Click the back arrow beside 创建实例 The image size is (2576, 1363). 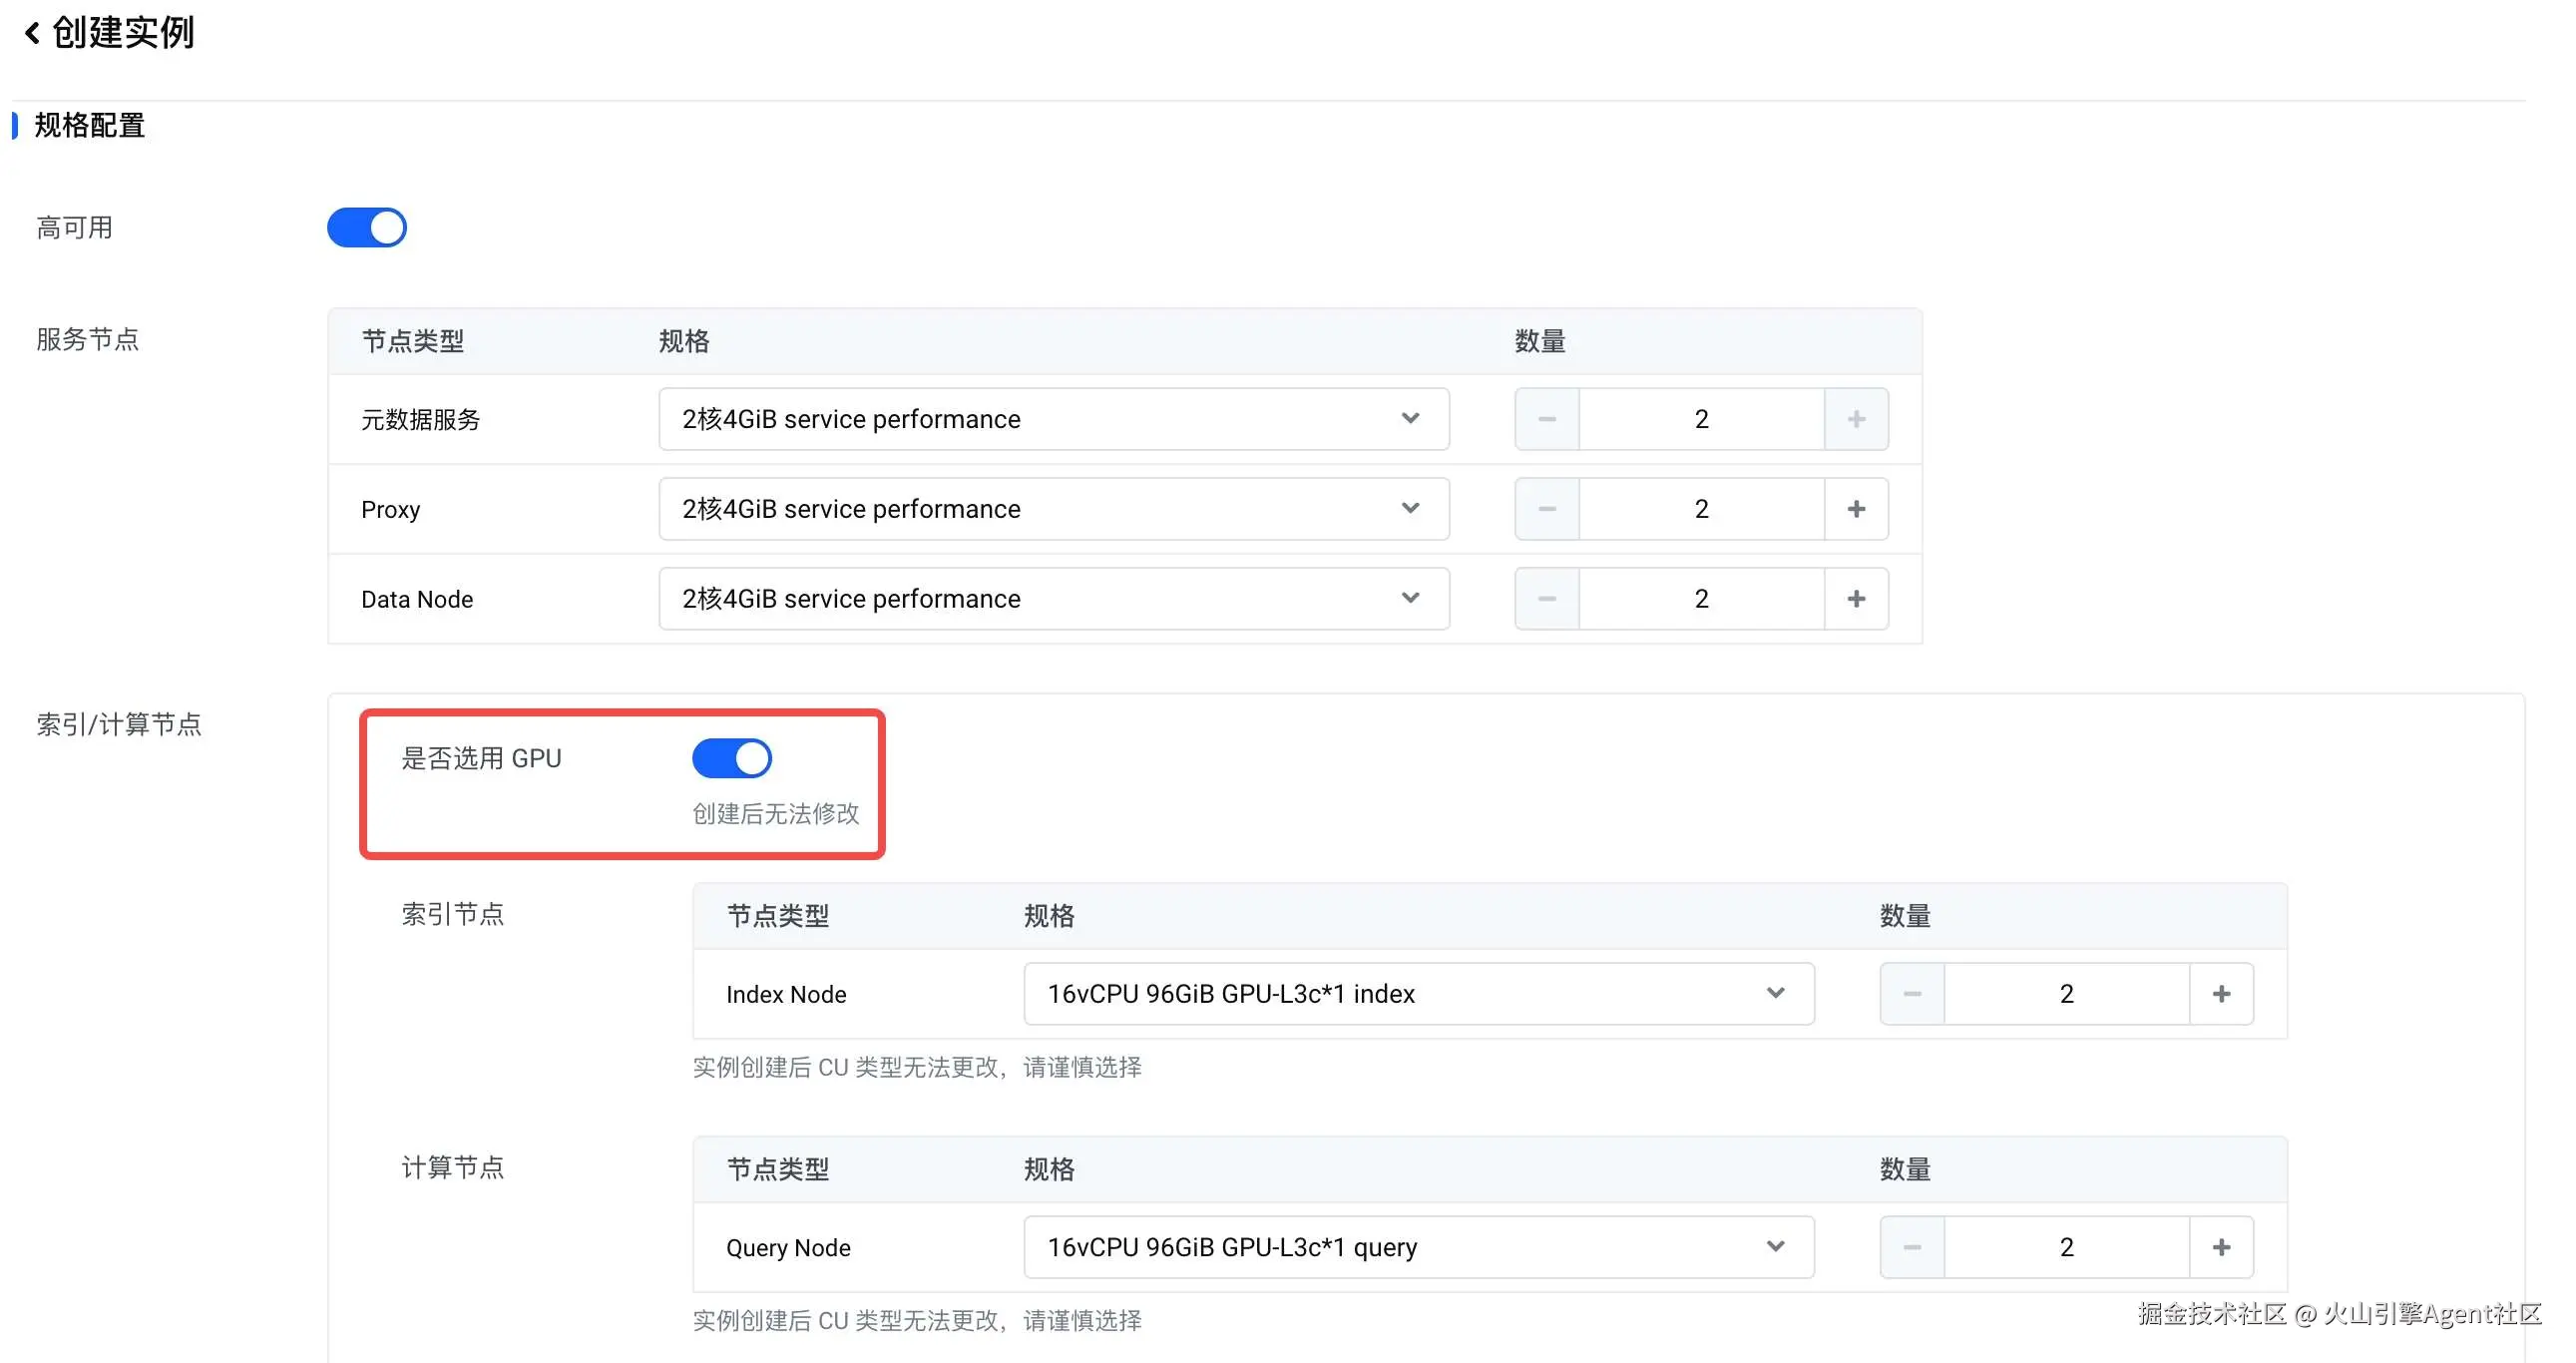click(32, 33)
